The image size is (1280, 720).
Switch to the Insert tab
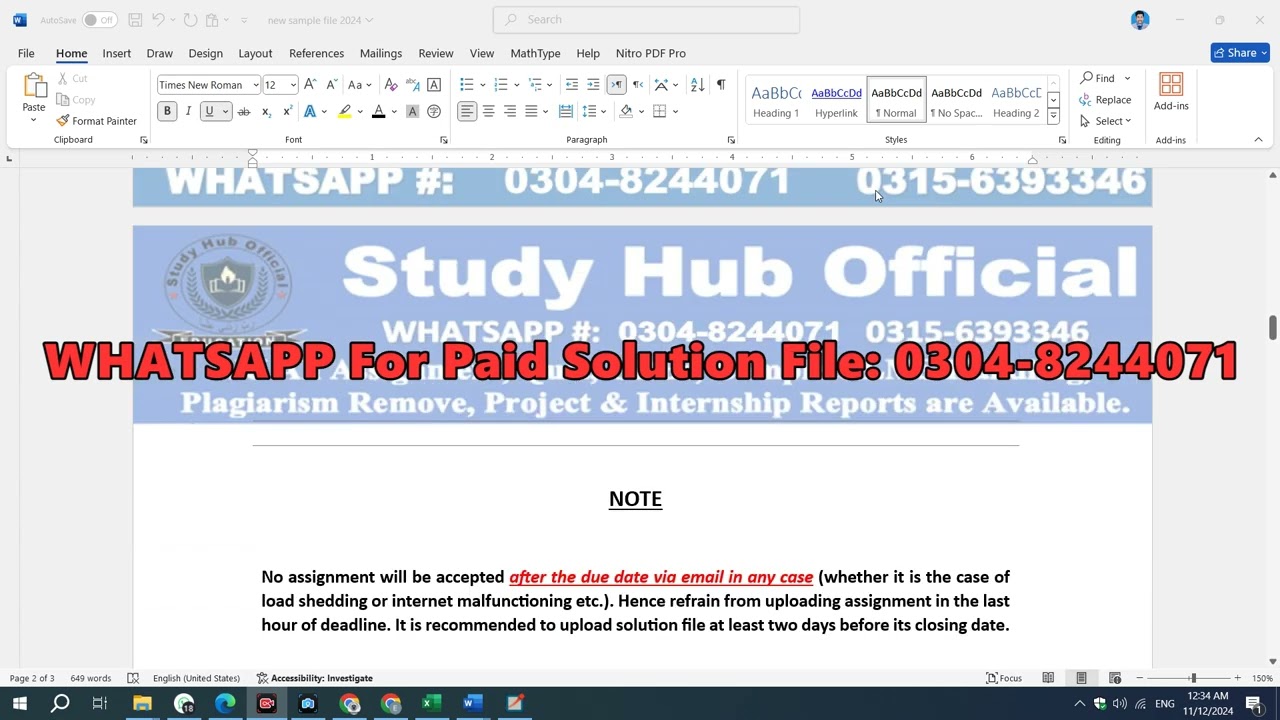116,53
